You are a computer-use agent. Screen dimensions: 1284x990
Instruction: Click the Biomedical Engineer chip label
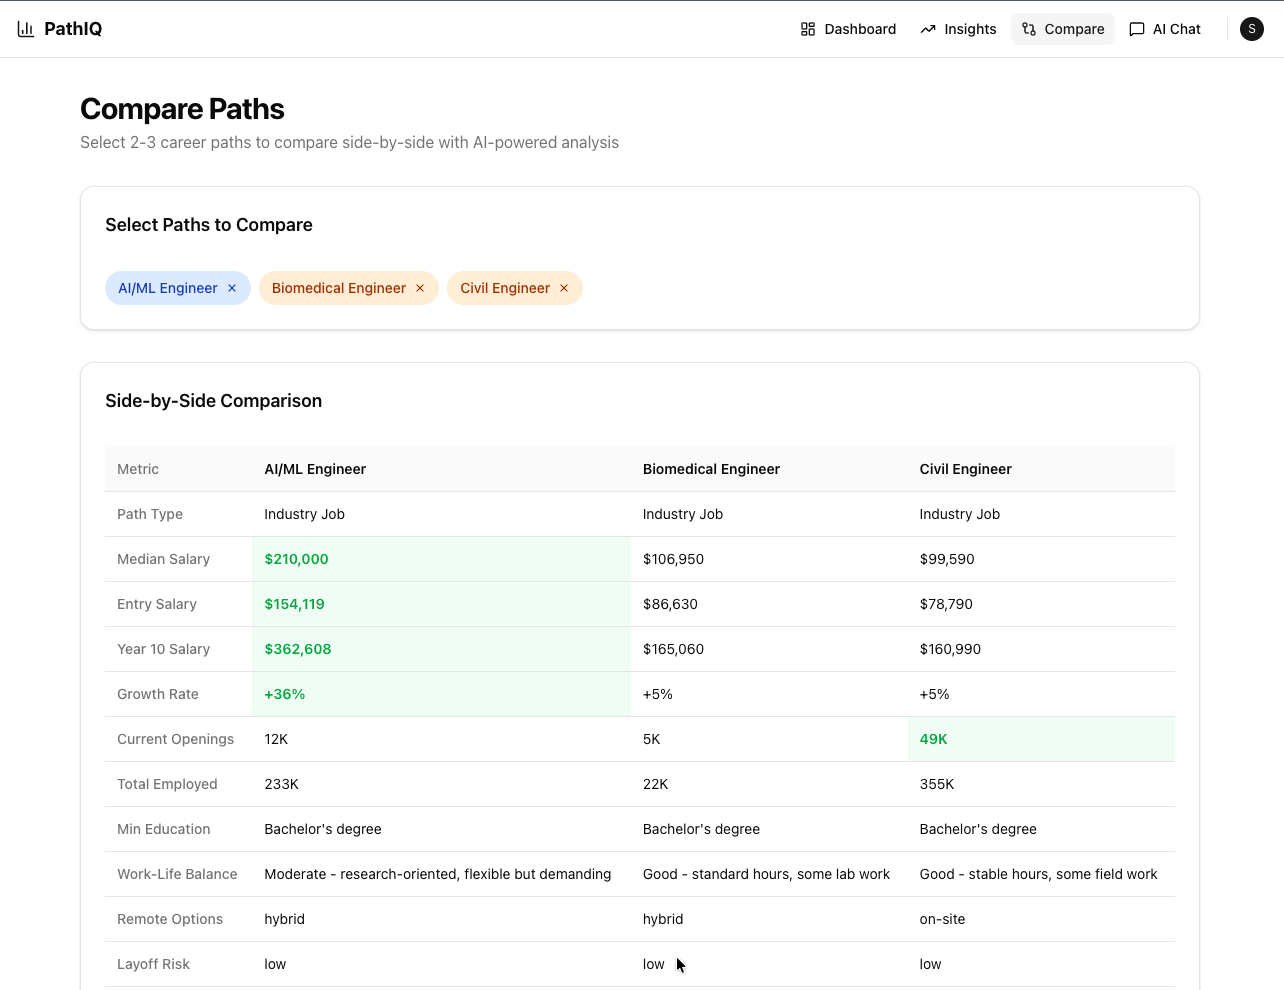tap(339, 288)
